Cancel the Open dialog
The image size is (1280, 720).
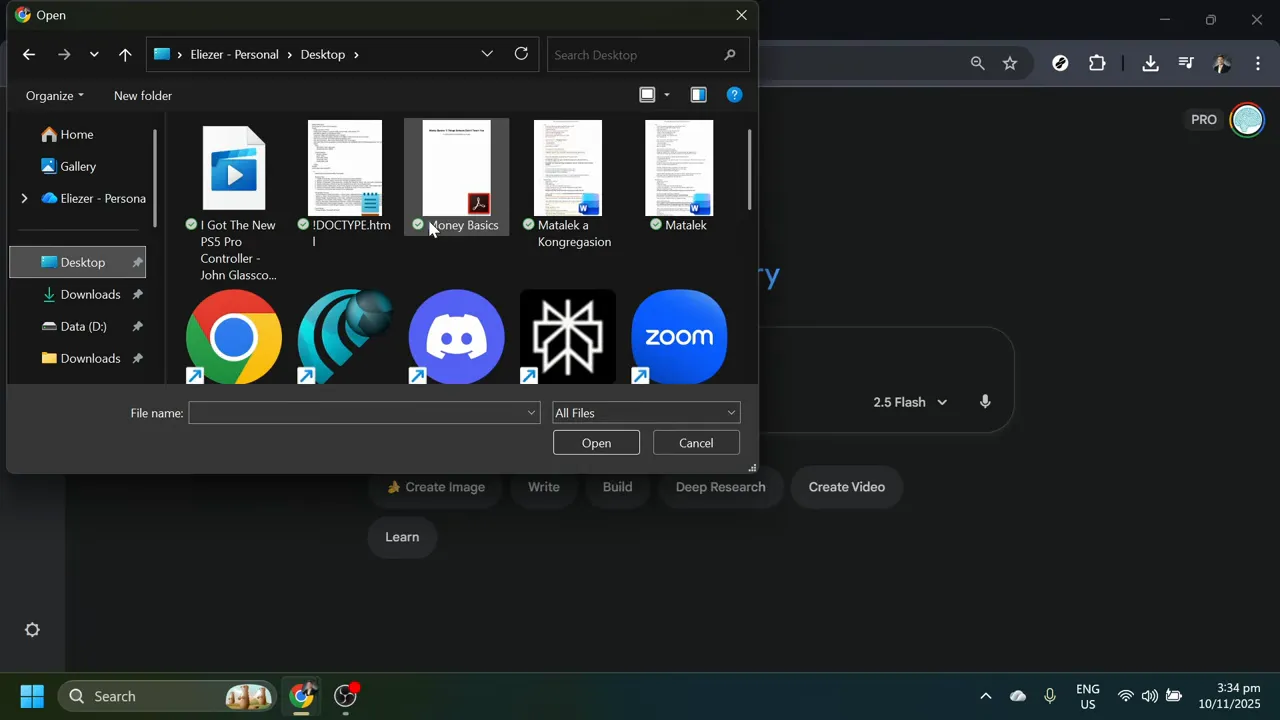696,443
